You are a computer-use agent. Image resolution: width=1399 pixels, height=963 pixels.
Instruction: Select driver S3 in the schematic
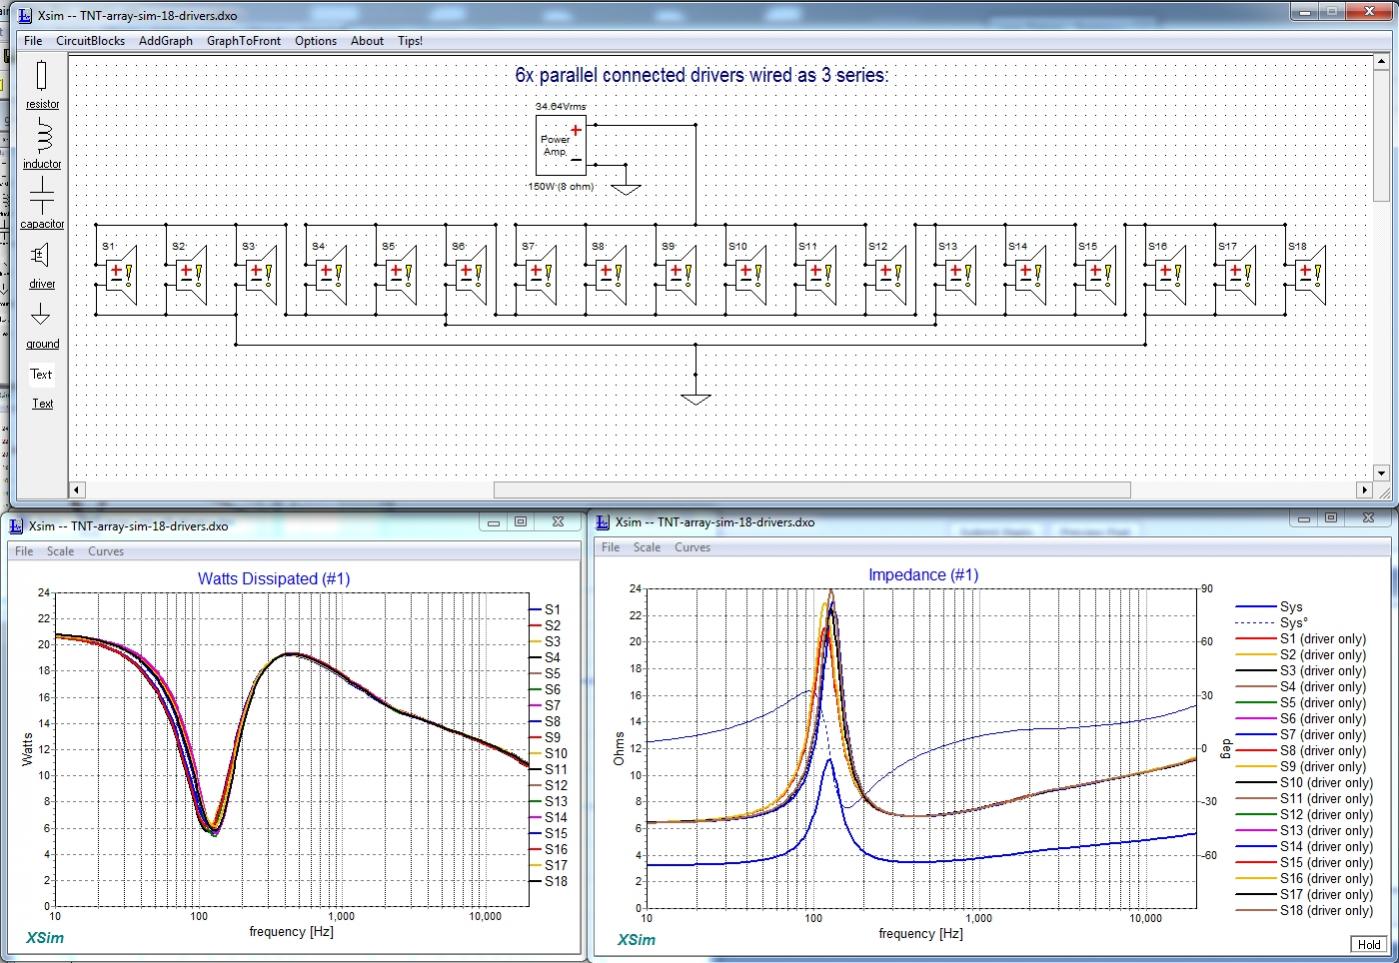point(261,274)
